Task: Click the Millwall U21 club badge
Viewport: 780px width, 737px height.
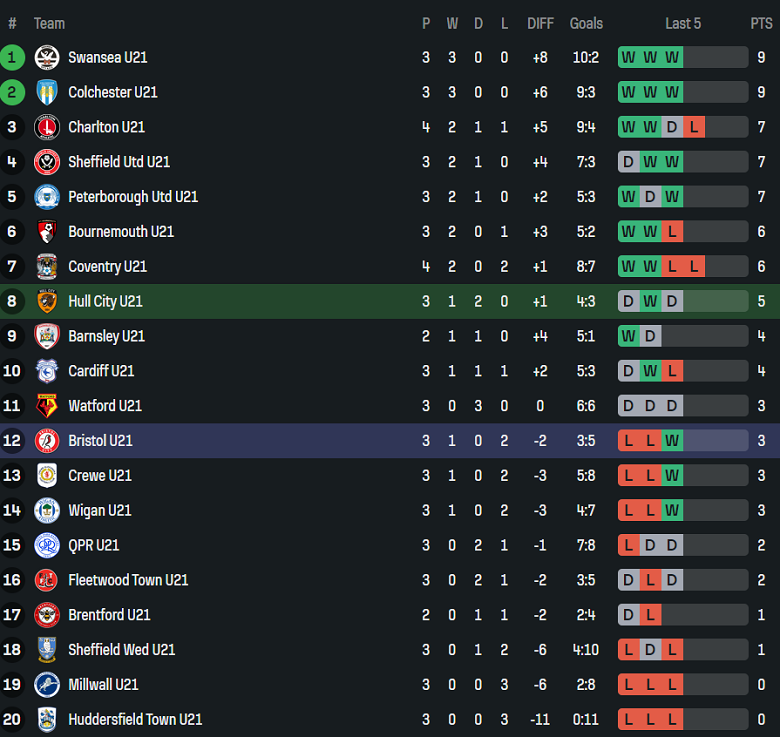Action: click(x=47, y=685)
